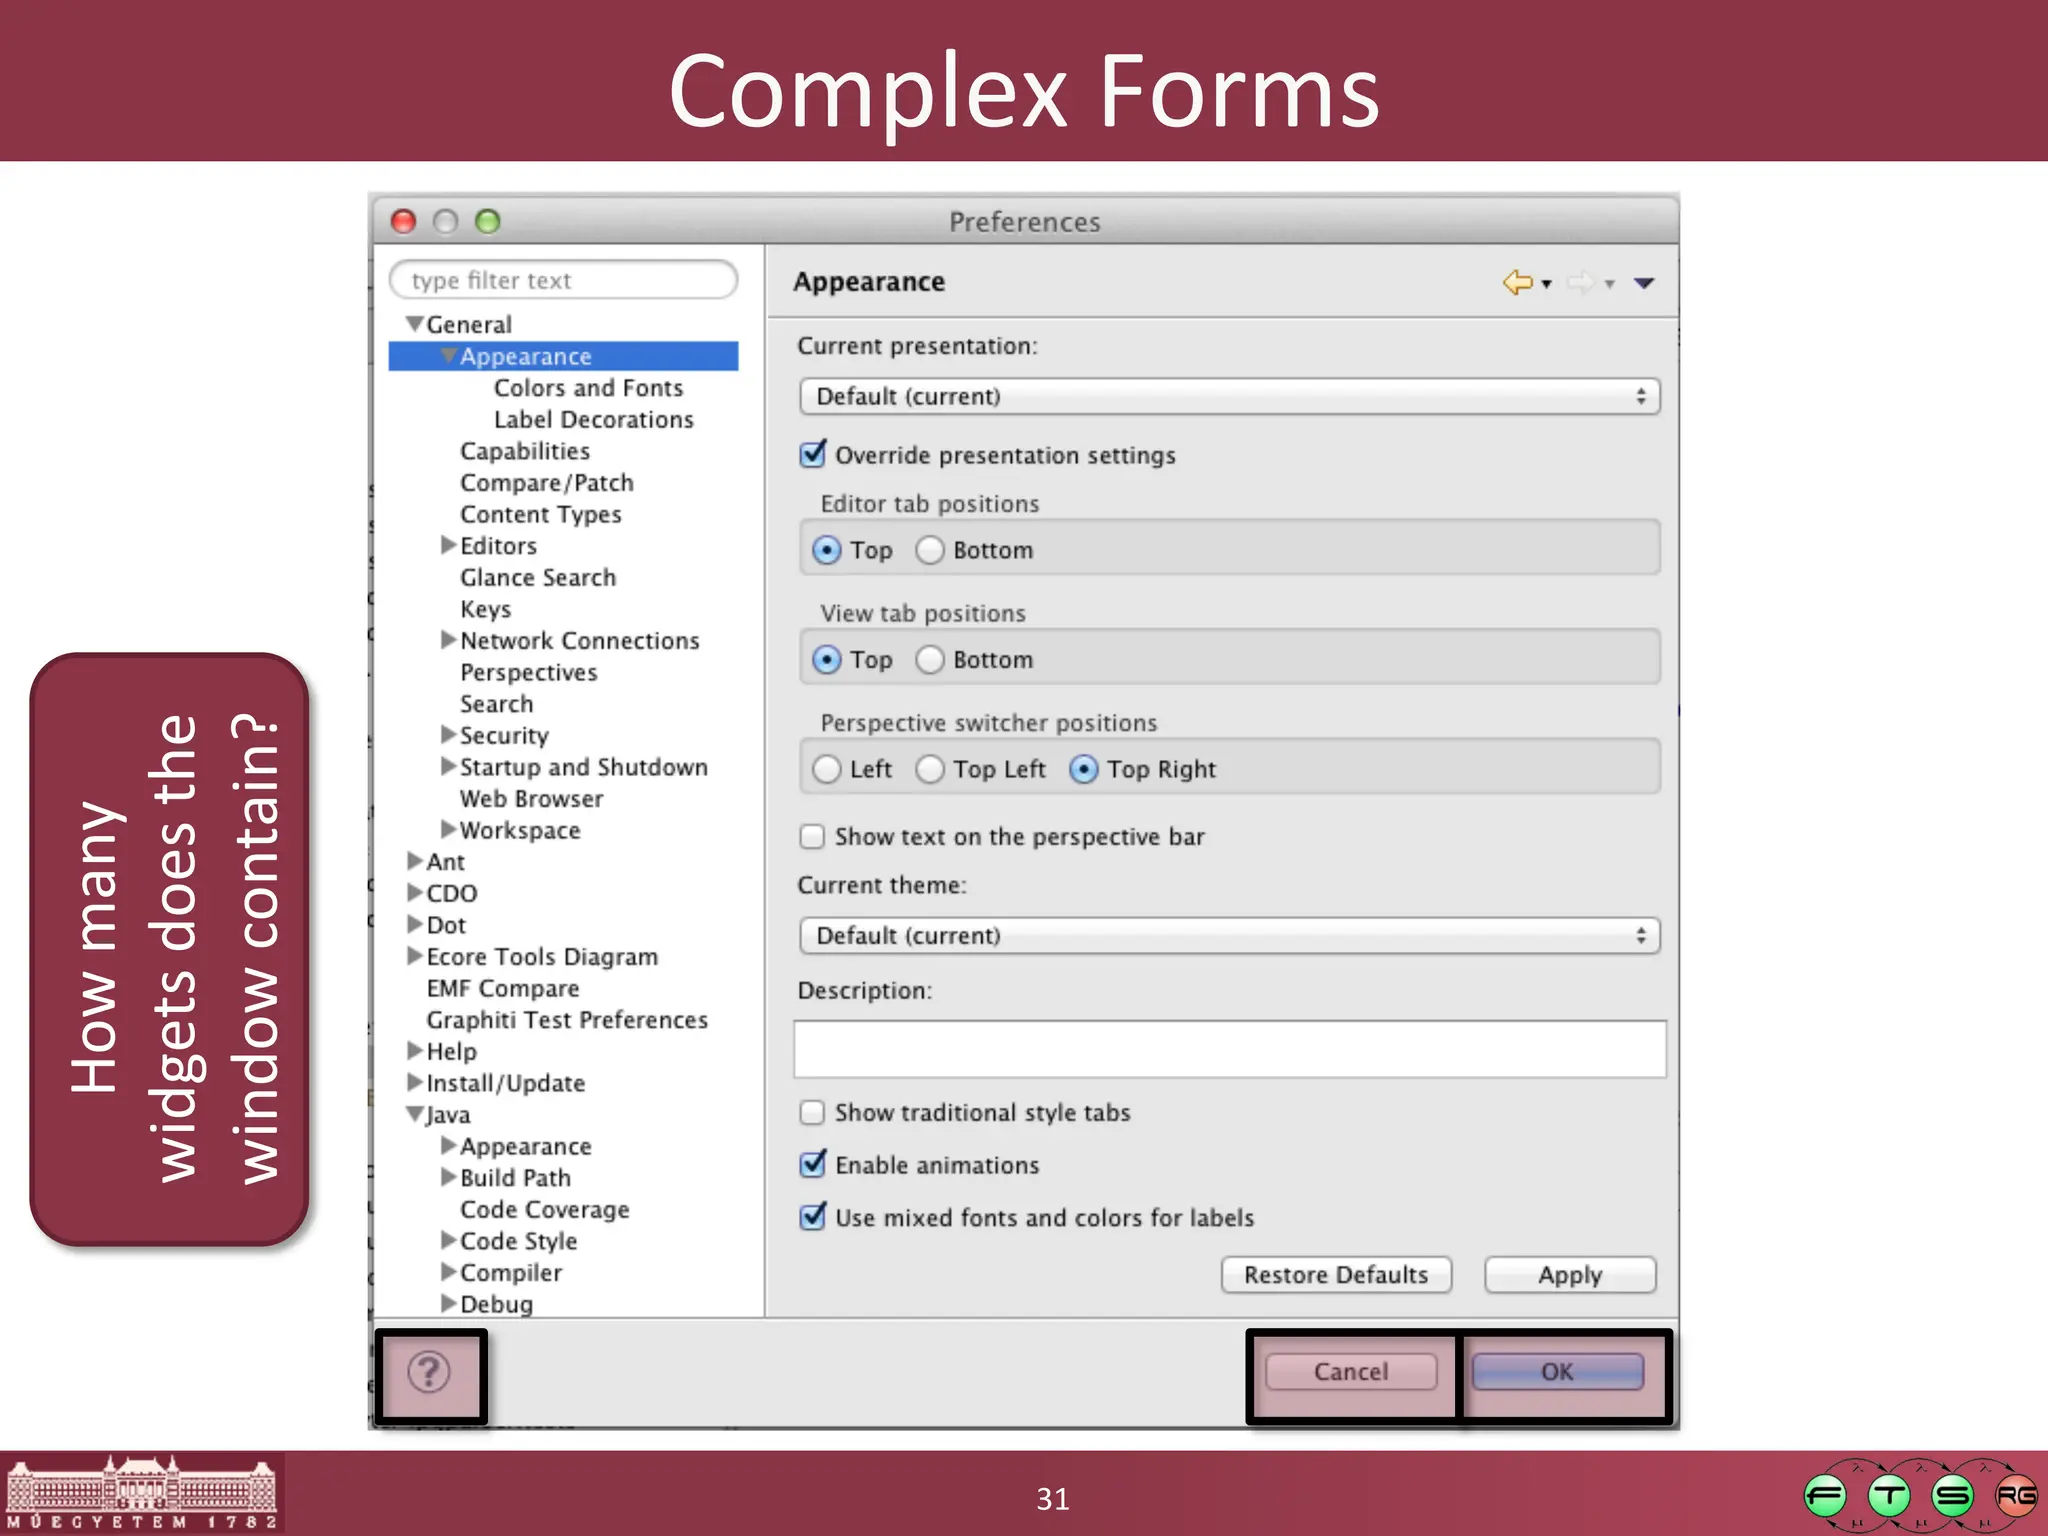The height and width of the screenshot is (1536, 2048).
Task: Expand the Workspace tree node
Action: [x=449, y=830]
